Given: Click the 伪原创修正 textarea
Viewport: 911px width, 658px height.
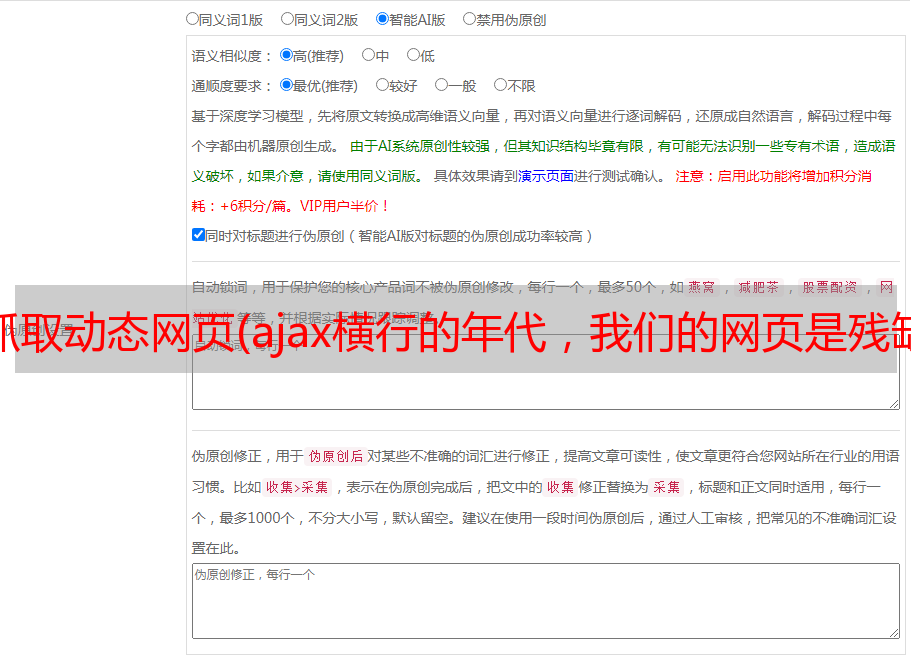Looking at the screenshot, I should (x=546, y=601).
